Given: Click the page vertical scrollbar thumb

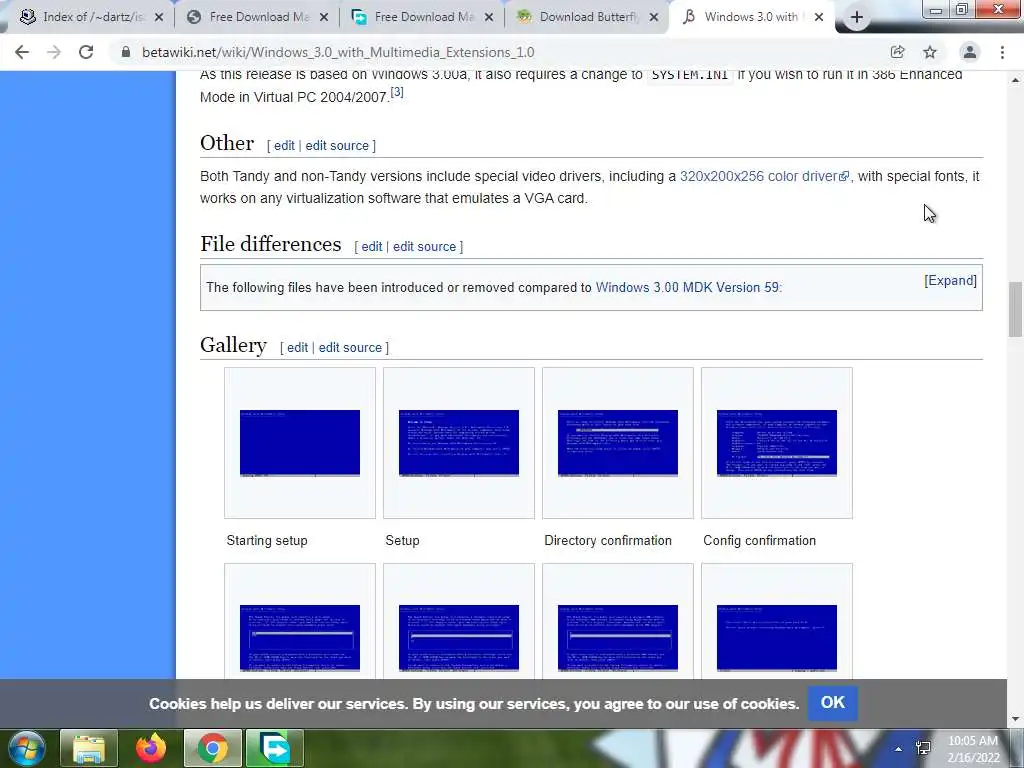Looking at the screenshot, I should pyautogui.click(x=1015, y=309).
